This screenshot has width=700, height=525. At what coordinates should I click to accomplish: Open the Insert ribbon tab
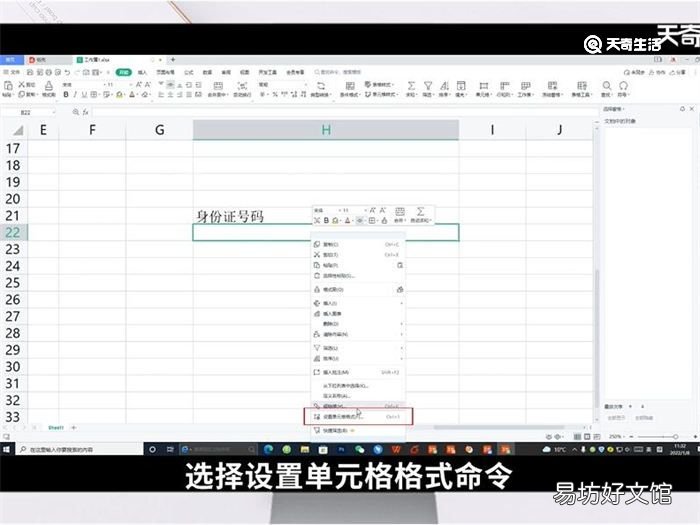click(x=142, y=72)
